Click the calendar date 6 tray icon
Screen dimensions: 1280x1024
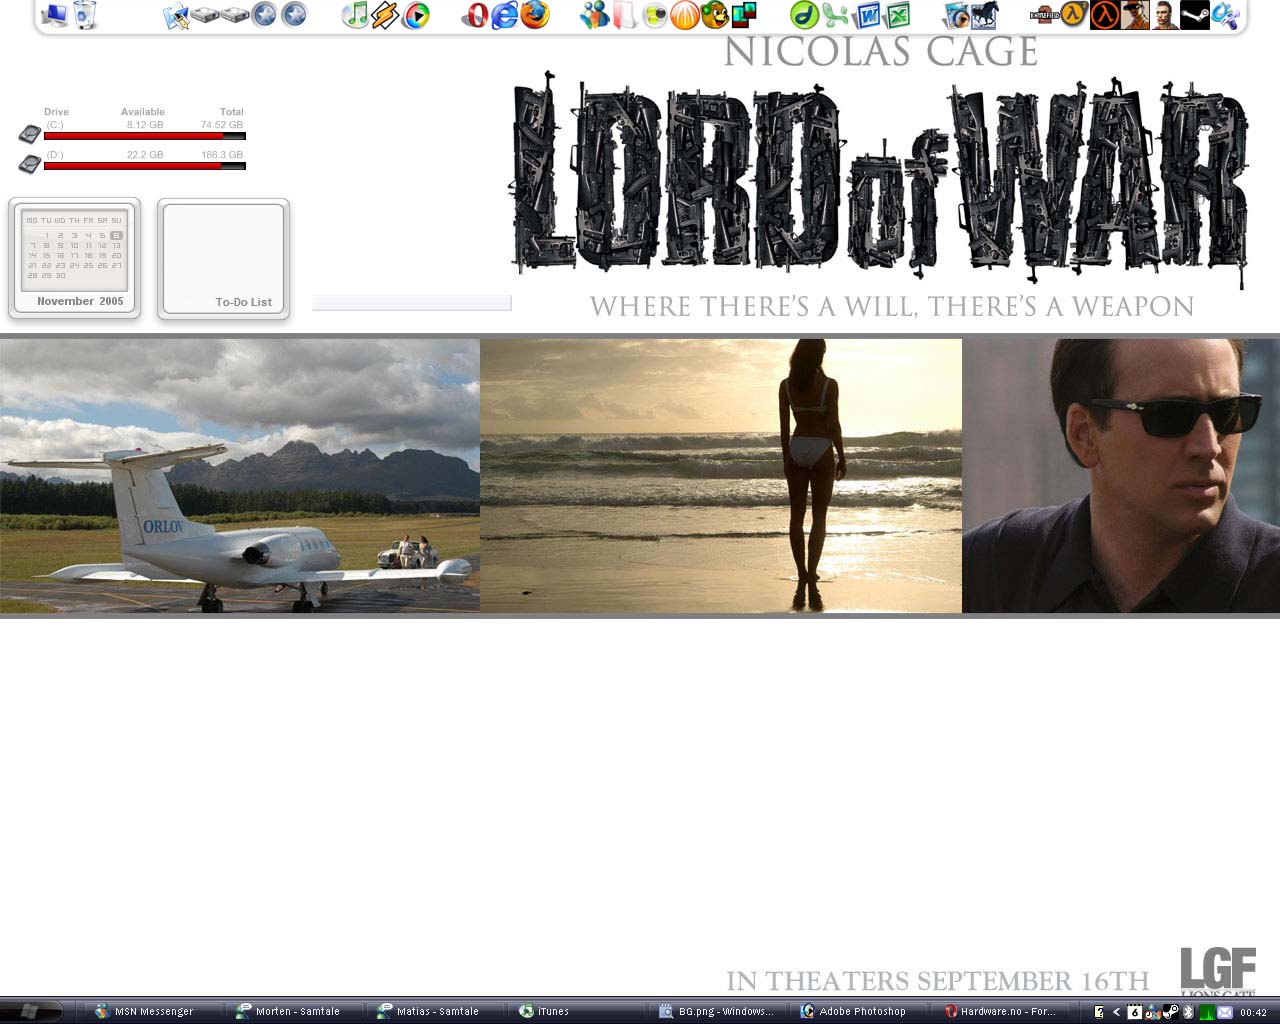(1134, 1012)
